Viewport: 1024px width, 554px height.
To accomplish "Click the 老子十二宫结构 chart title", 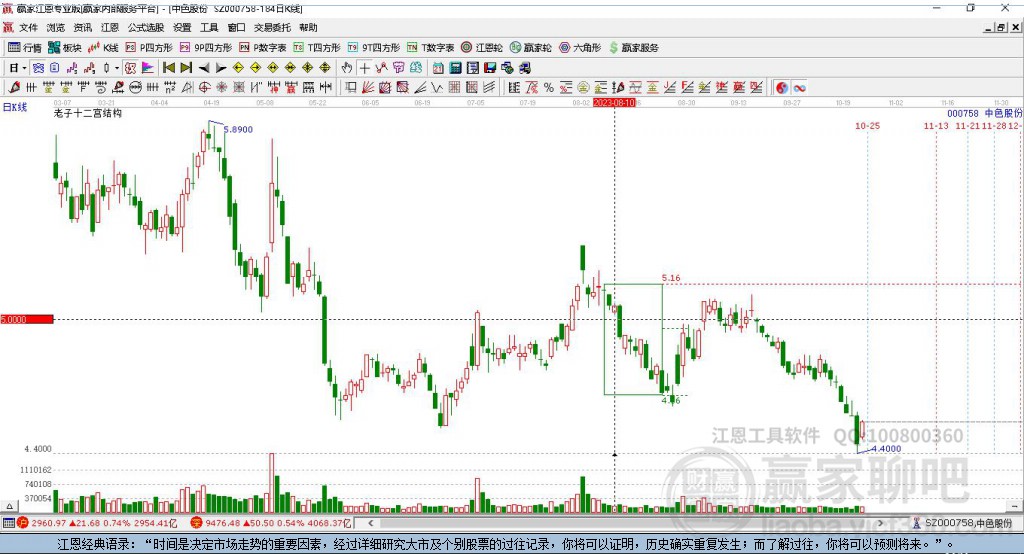I will coord(88,113).
